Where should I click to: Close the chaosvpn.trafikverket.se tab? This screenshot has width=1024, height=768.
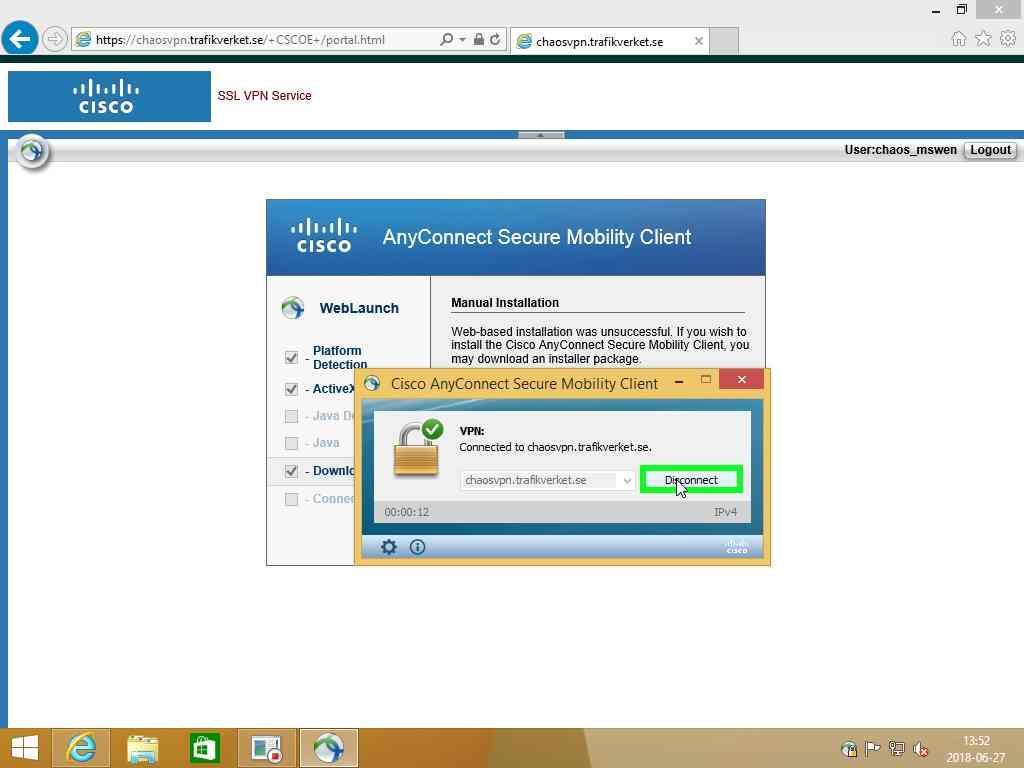point(699,41)
